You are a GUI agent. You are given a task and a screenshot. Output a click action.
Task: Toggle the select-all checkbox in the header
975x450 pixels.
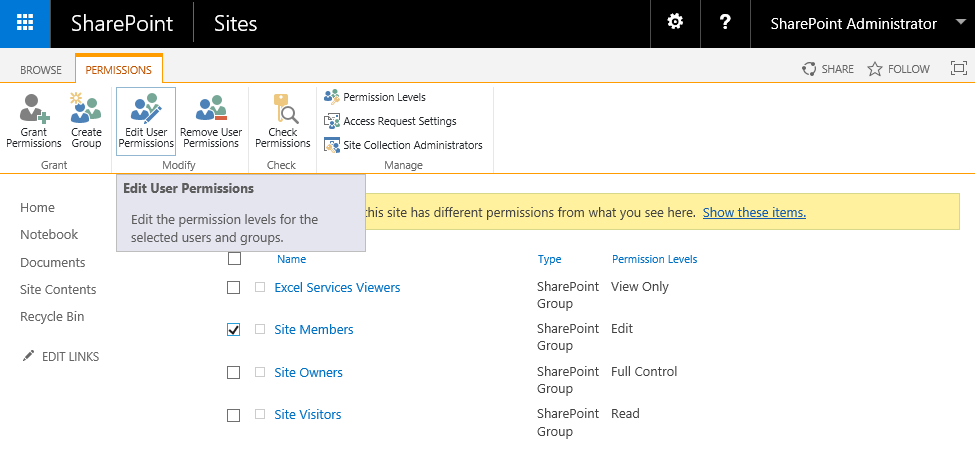coord(234,258)
